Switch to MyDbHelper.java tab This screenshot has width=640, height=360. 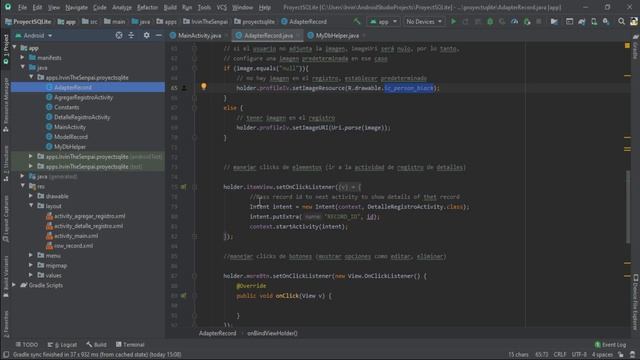[337, 36]
